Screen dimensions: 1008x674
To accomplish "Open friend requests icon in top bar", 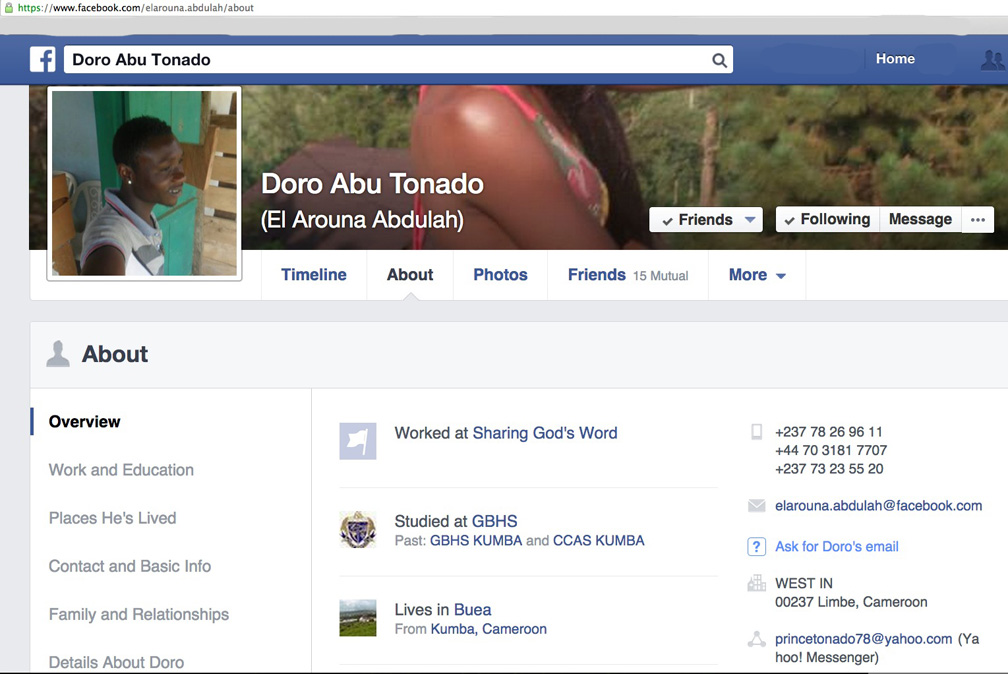I will (x=991, y=60).
